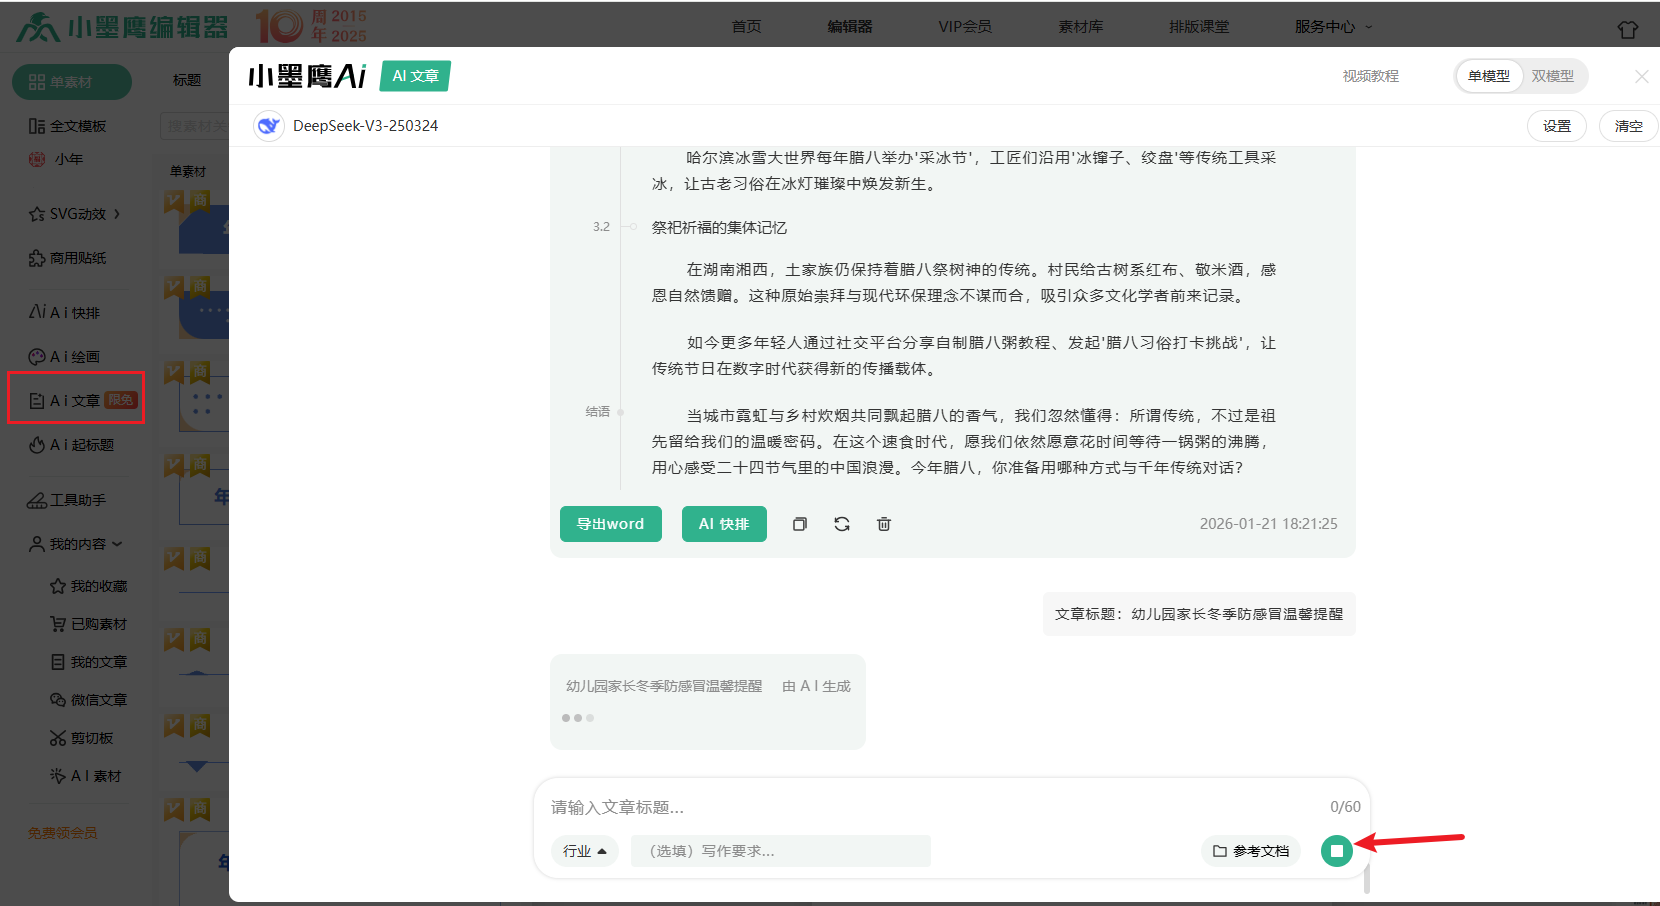Click the 导出word button
Image resolution: width=1660 pixels, height=906 pixels.
[x=610, y=524]
